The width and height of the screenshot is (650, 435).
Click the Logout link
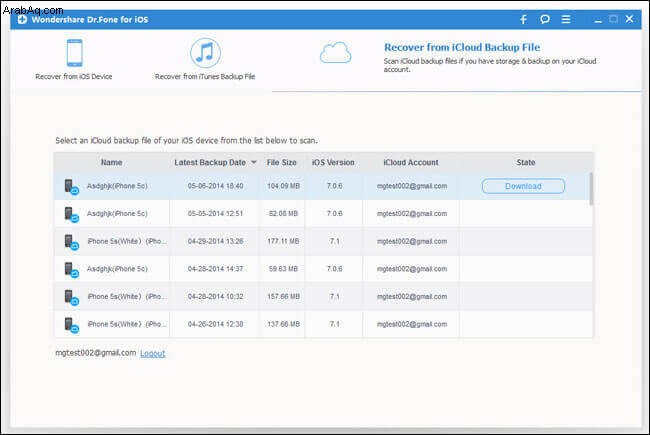coord(153,353)
